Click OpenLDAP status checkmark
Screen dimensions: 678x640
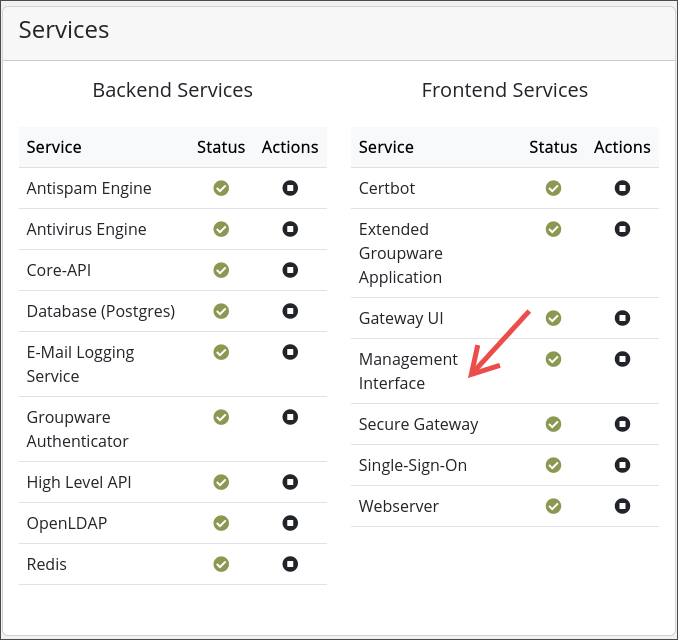pos(221,523)
